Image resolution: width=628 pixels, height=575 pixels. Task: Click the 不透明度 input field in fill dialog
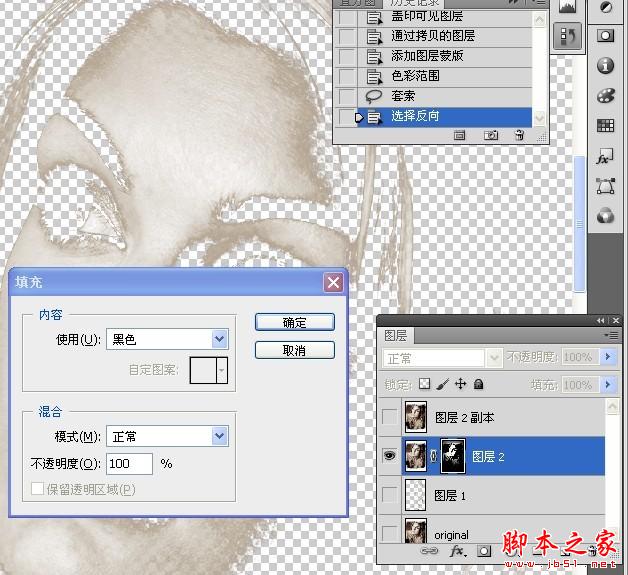129,464
